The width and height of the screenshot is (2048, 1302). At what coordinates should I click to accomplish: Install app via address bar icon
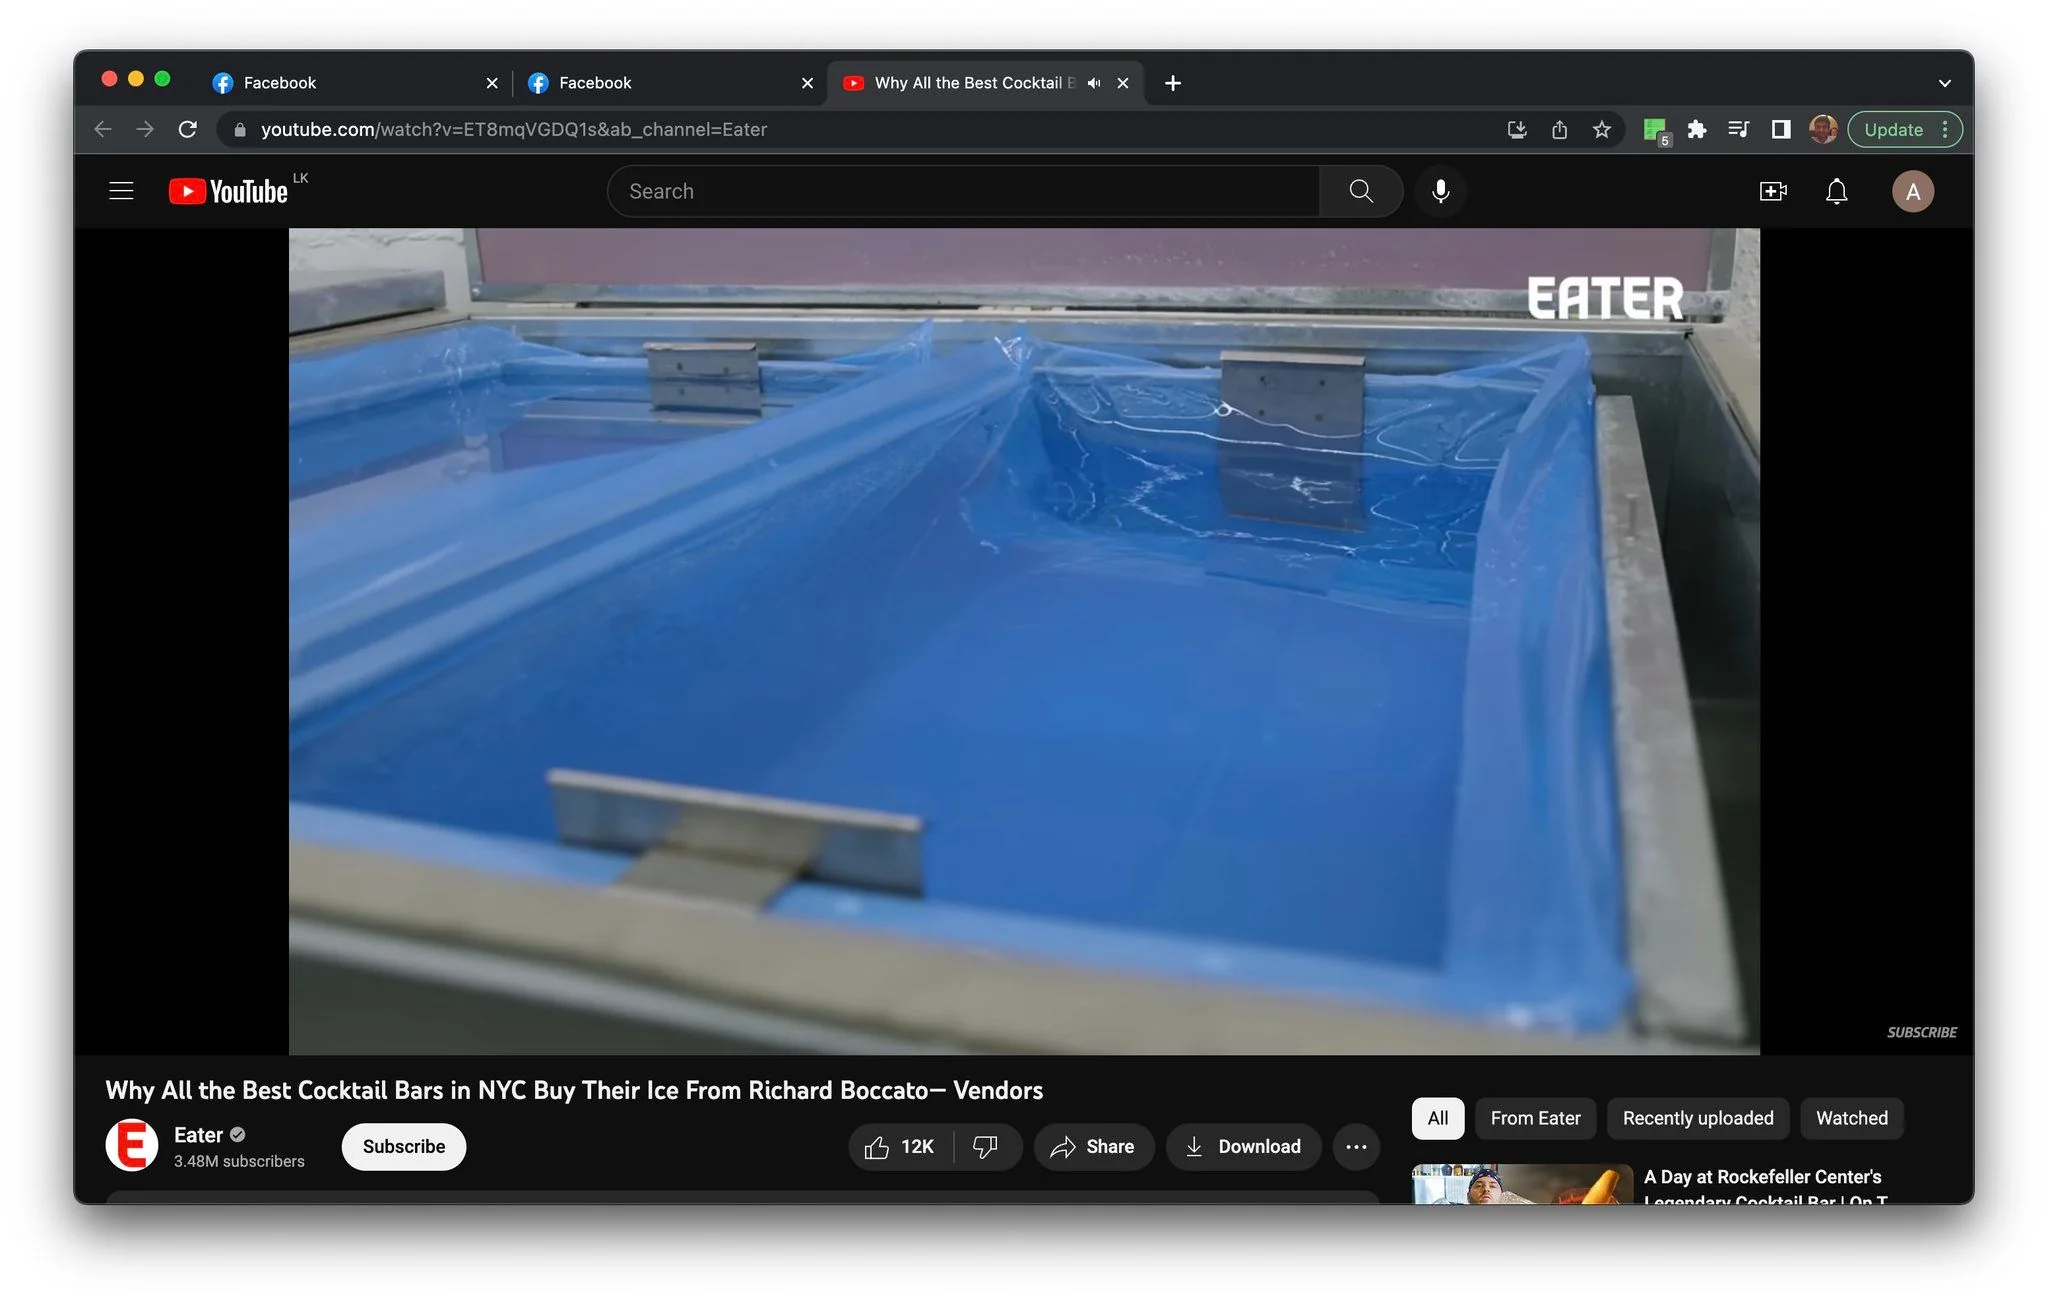(1517, 129)
